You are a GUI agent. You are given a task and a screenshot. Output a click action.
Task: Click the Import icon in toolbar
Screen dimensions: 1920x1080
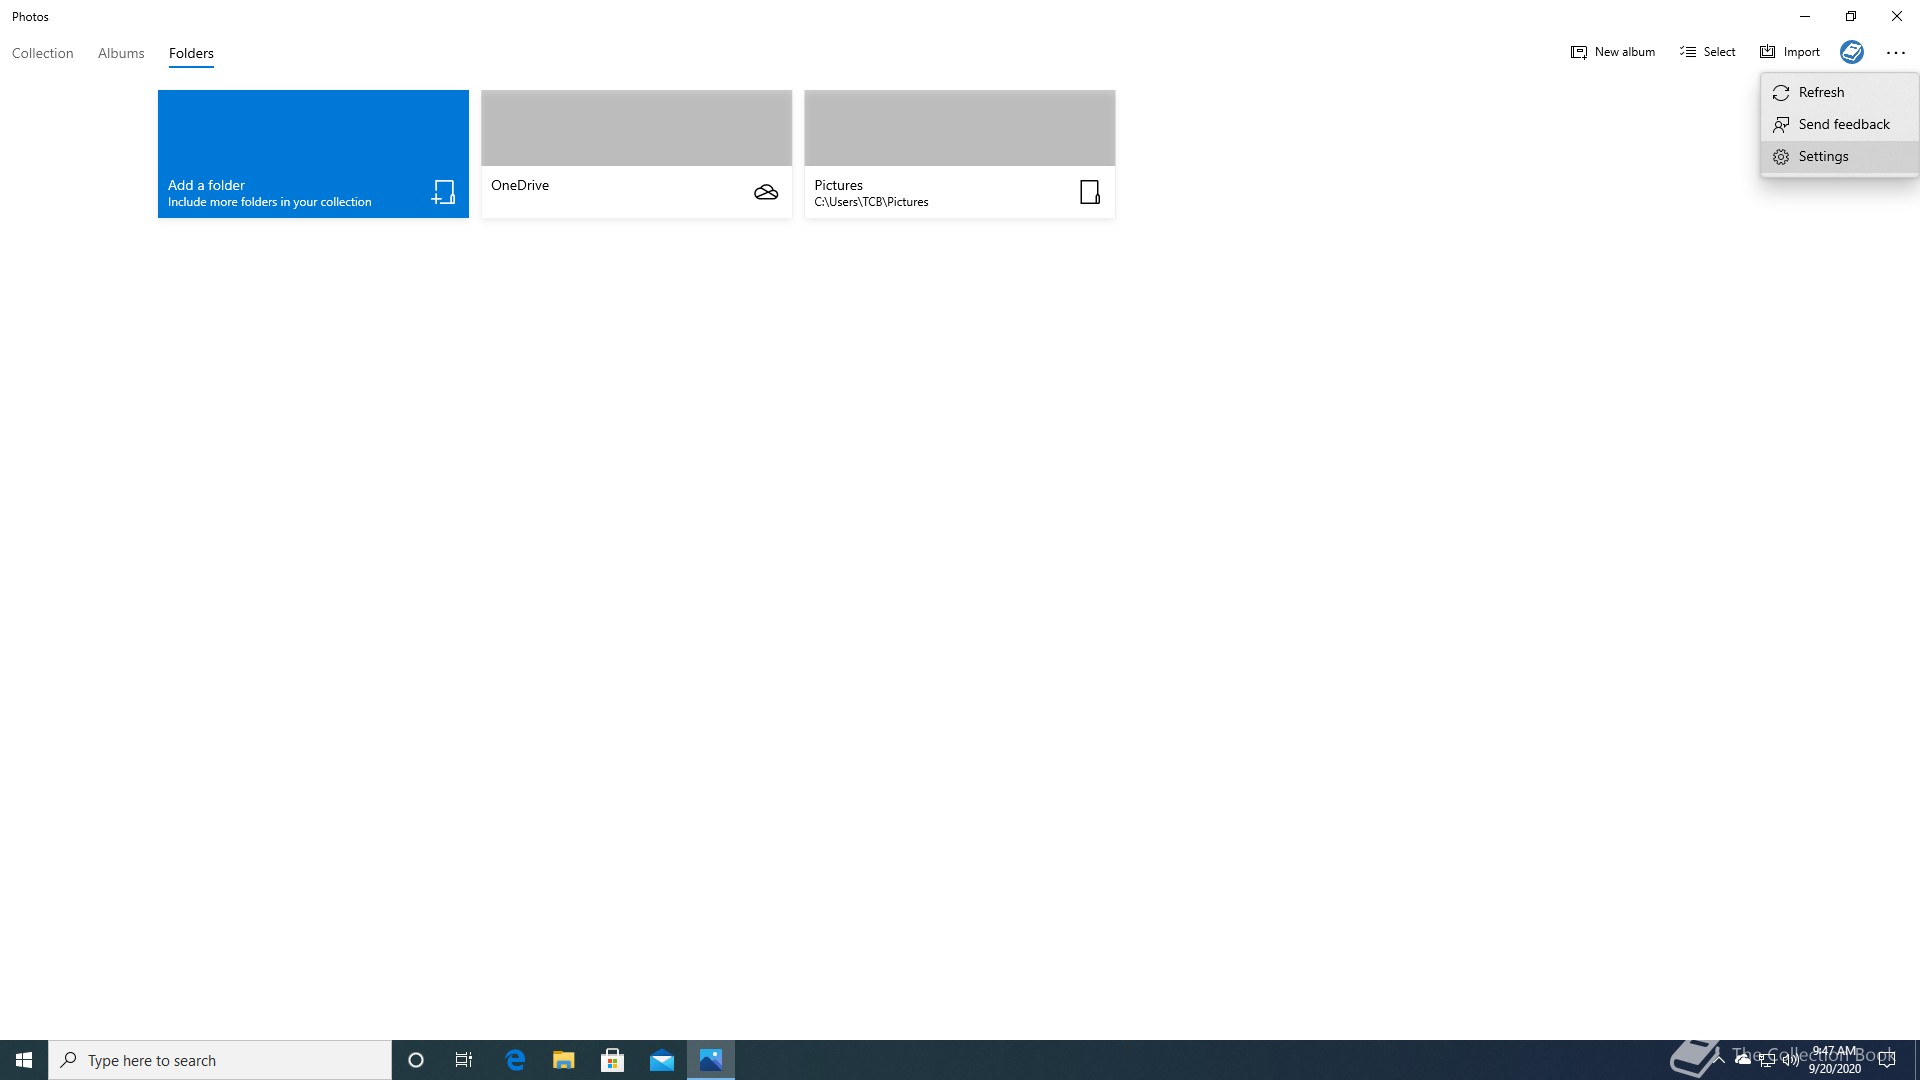tap(1768, 52)
